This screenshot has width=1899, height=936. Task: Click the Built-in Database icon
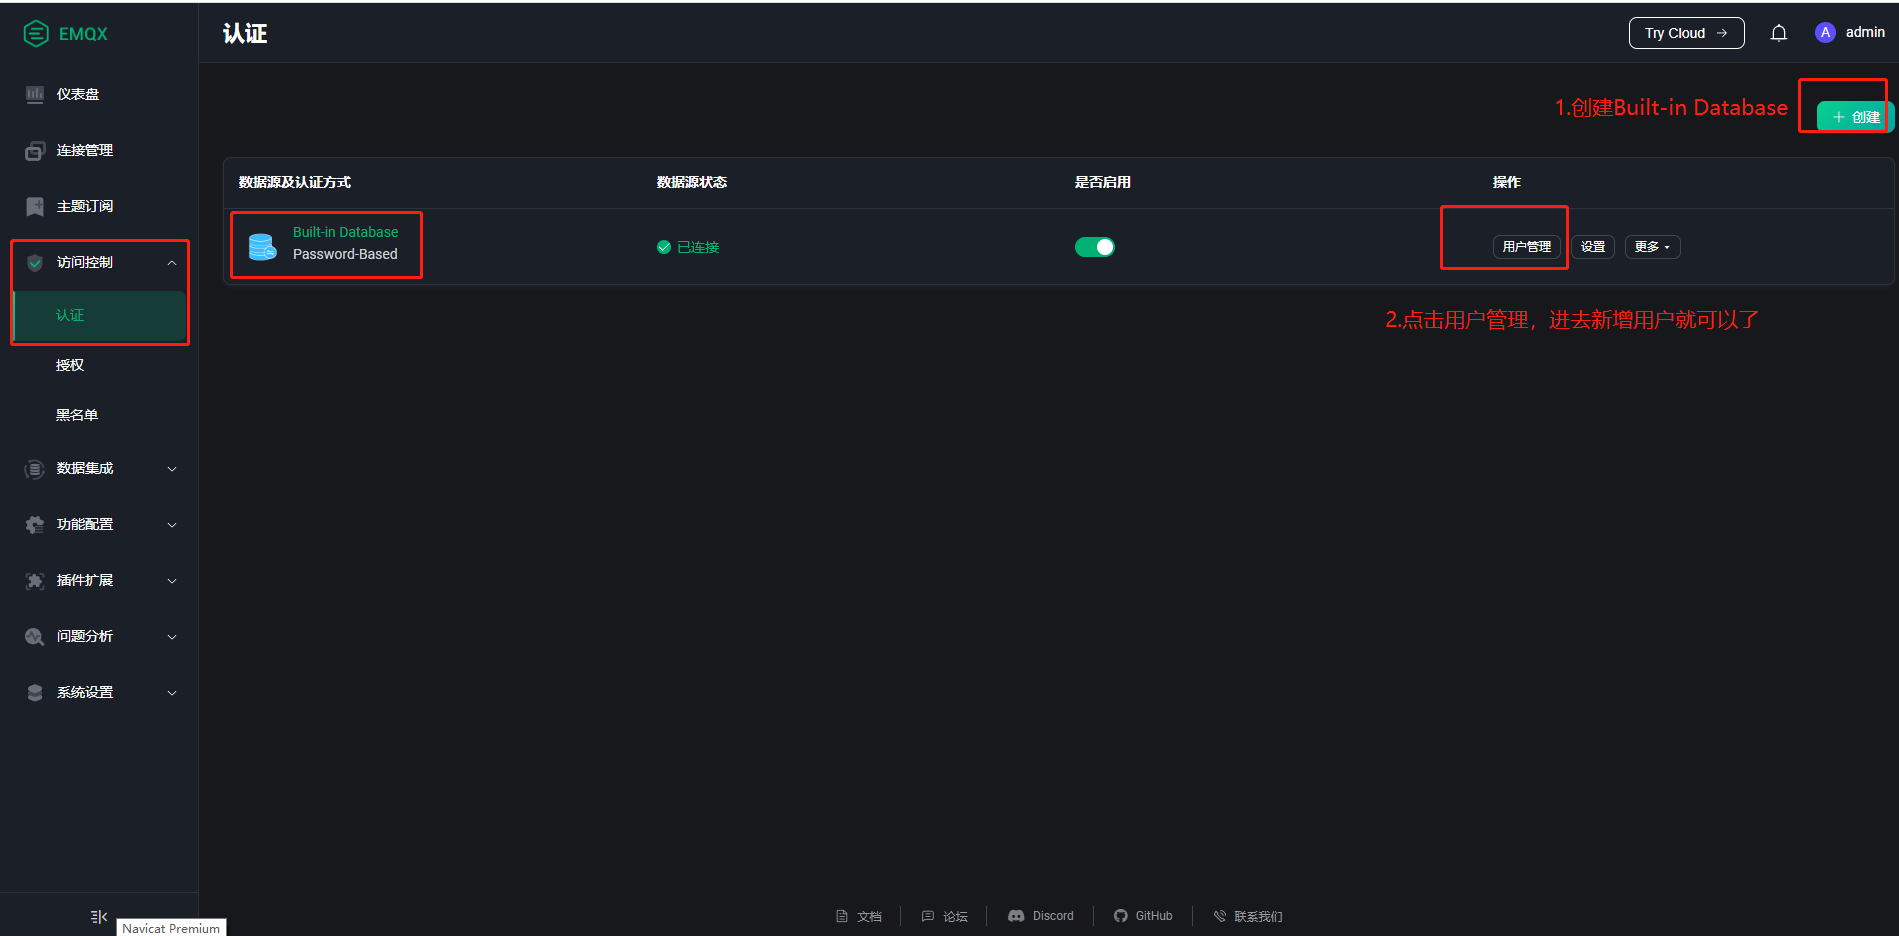pyautogui.click(x=263, y=246)
